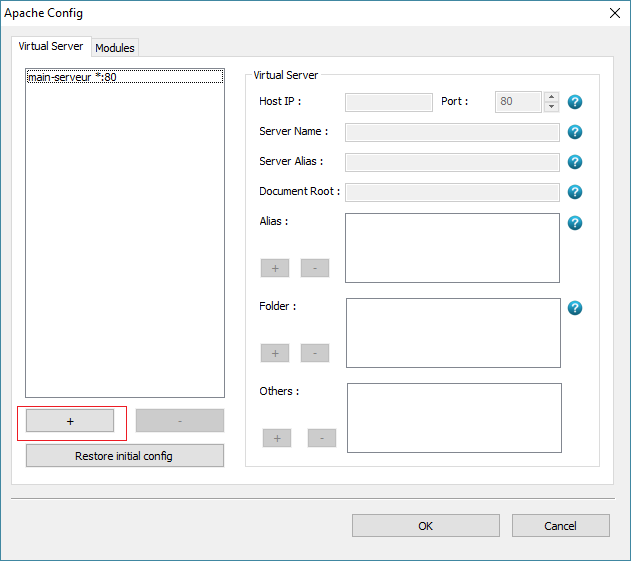This screenshot has width=631, height=561.
Task: Select main-serveur *:80 in the list
Action: tap(72, 77)
